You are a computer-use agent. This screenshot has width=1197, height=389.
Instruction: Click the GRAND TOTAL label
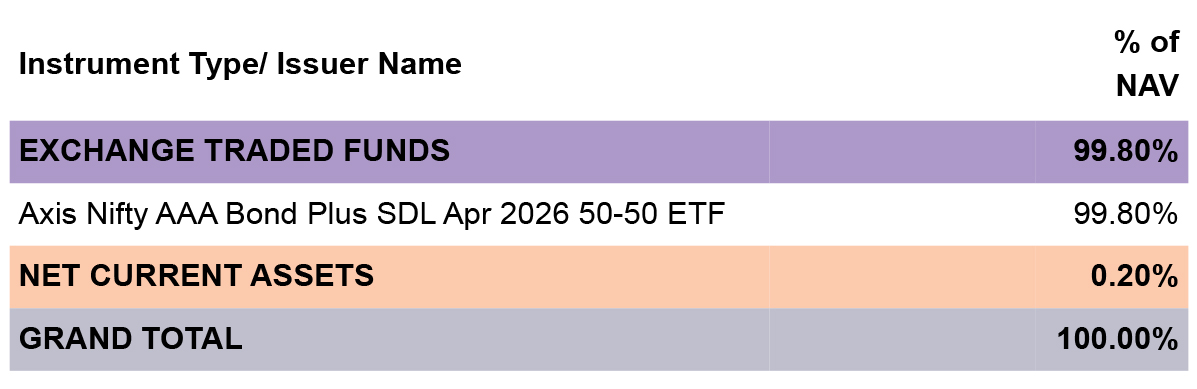click(131, 339)
